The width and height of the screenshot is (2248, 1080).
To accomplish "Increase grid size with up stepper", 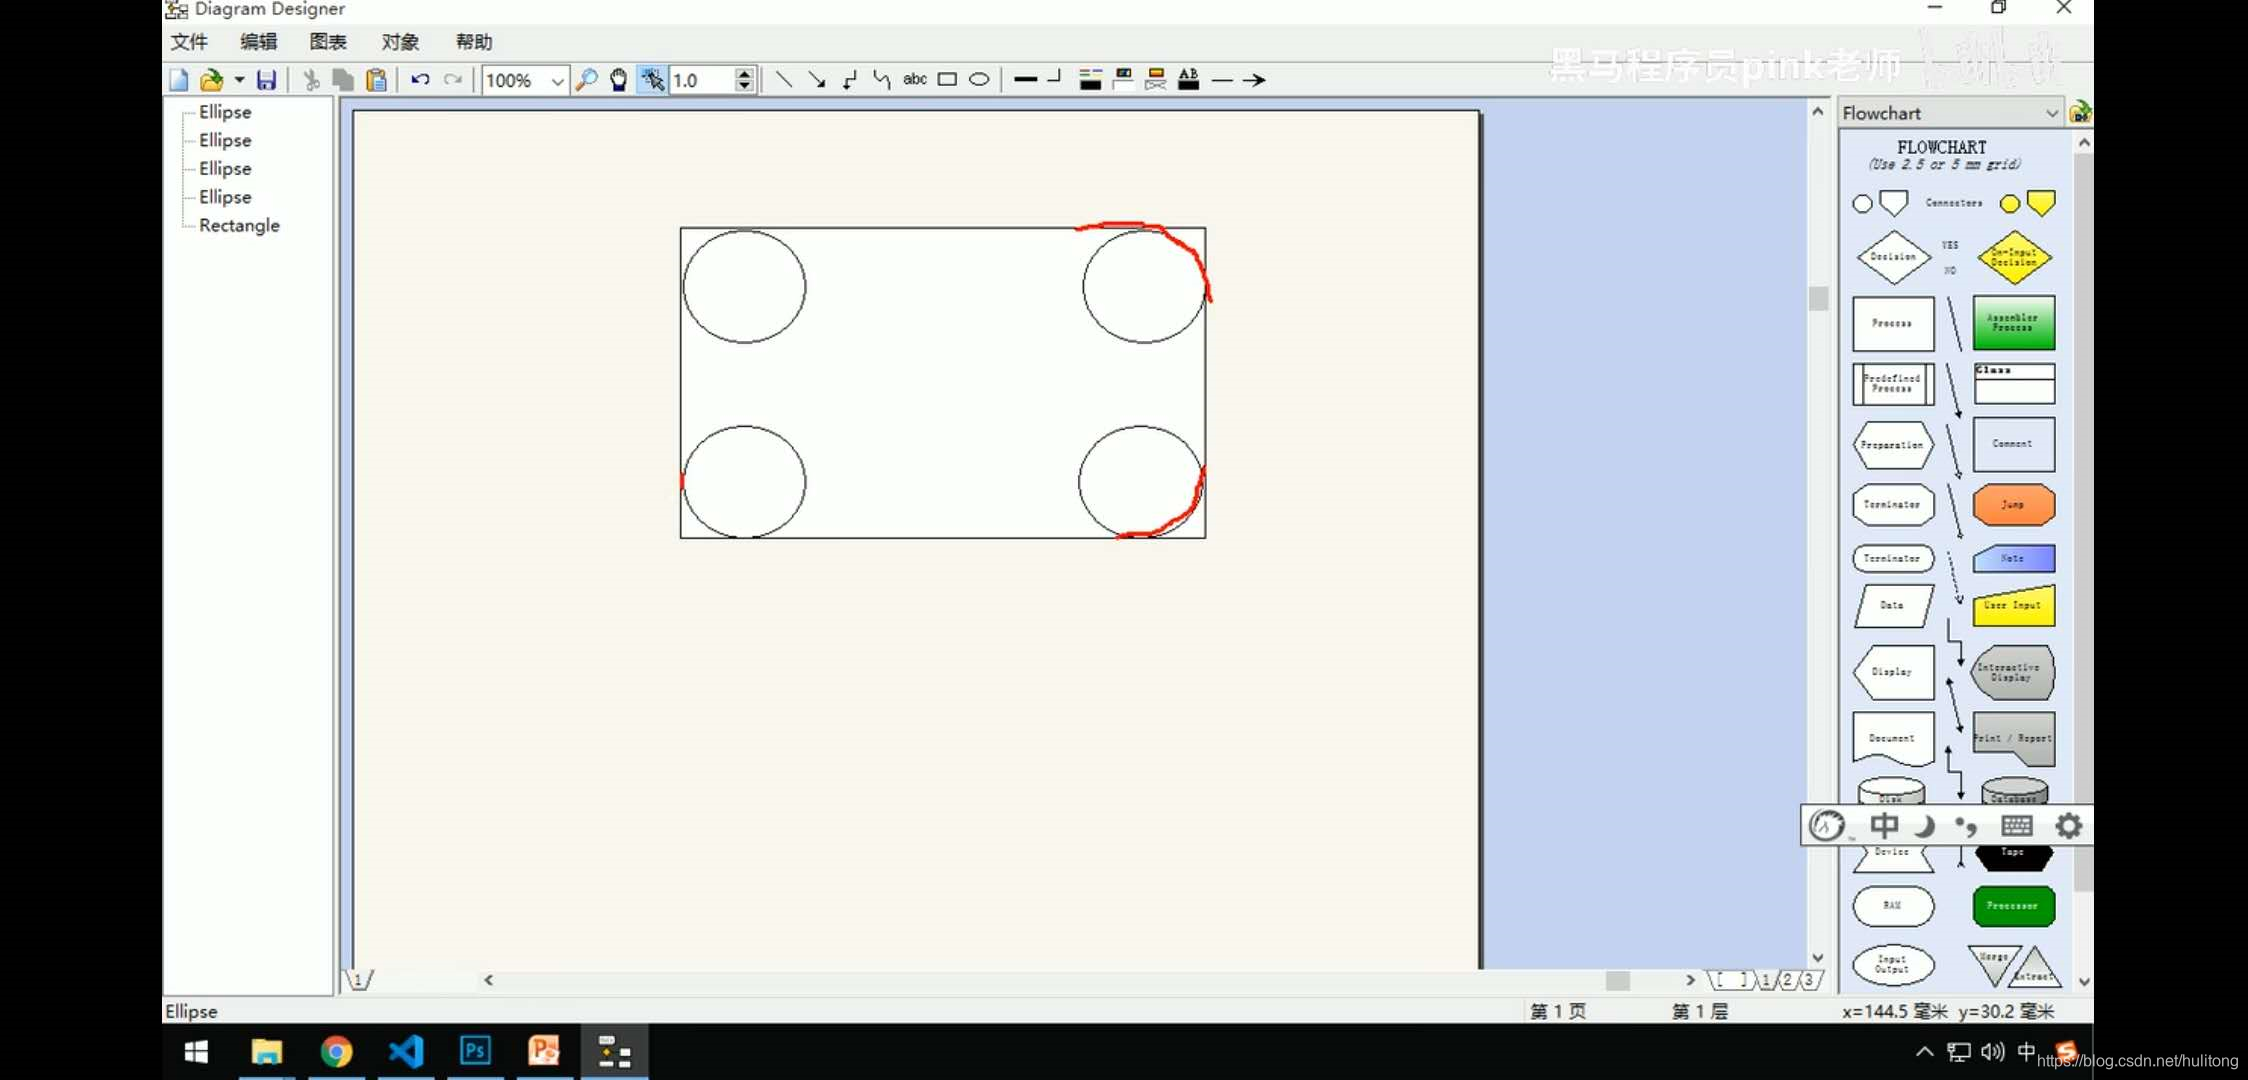I will (744, 73).
